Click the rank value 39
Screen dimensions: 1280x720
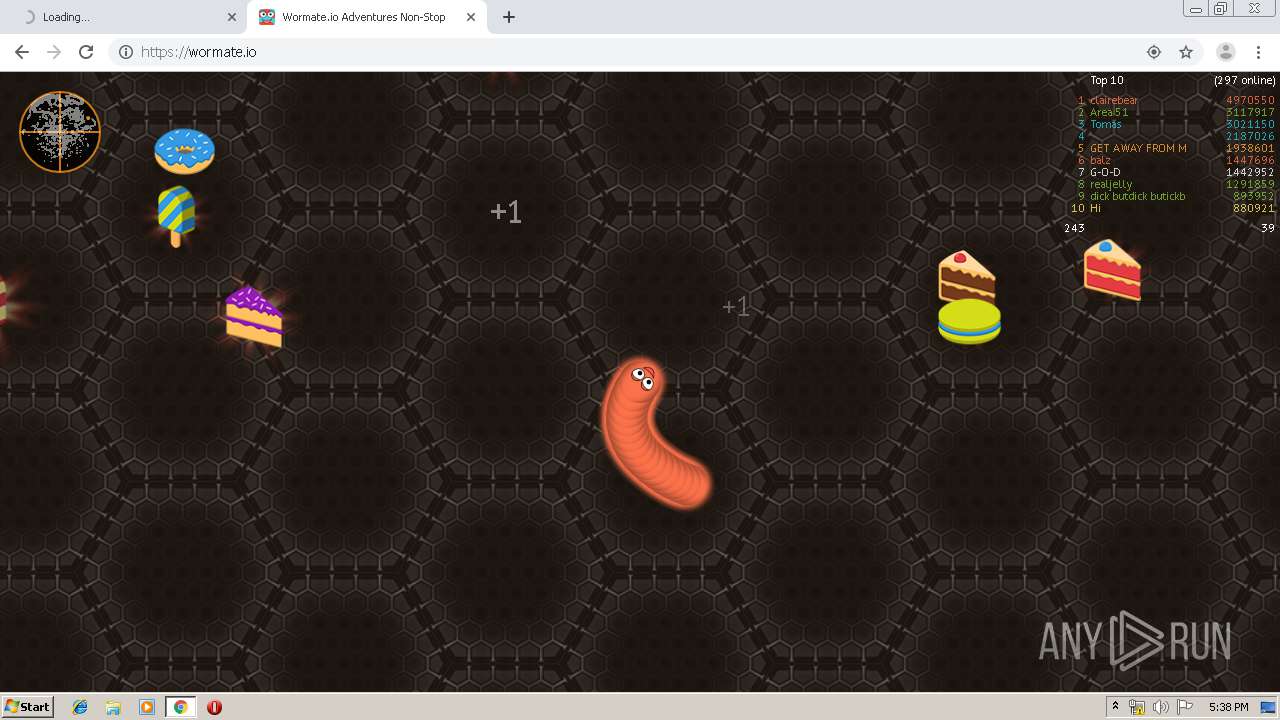[1268, 228]
